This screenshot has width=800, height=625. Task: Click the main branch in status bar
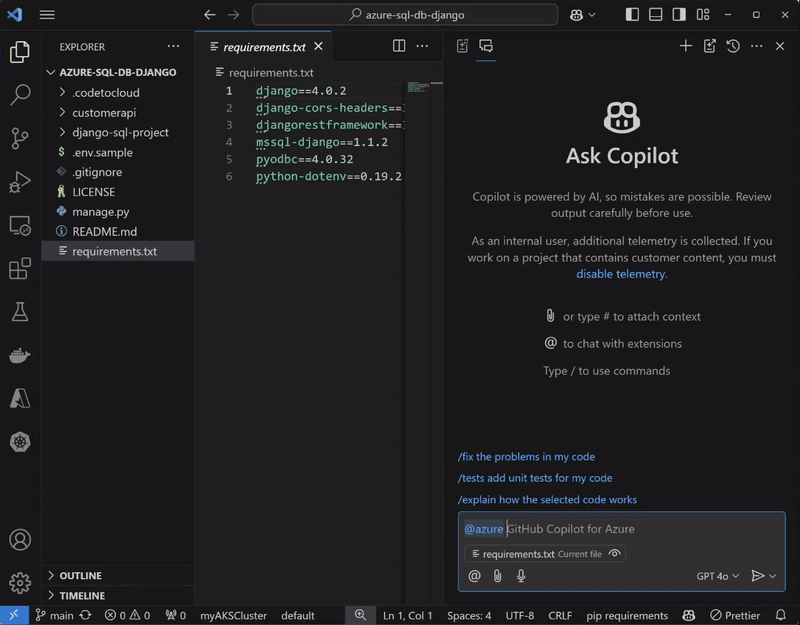tap(55, 615)
